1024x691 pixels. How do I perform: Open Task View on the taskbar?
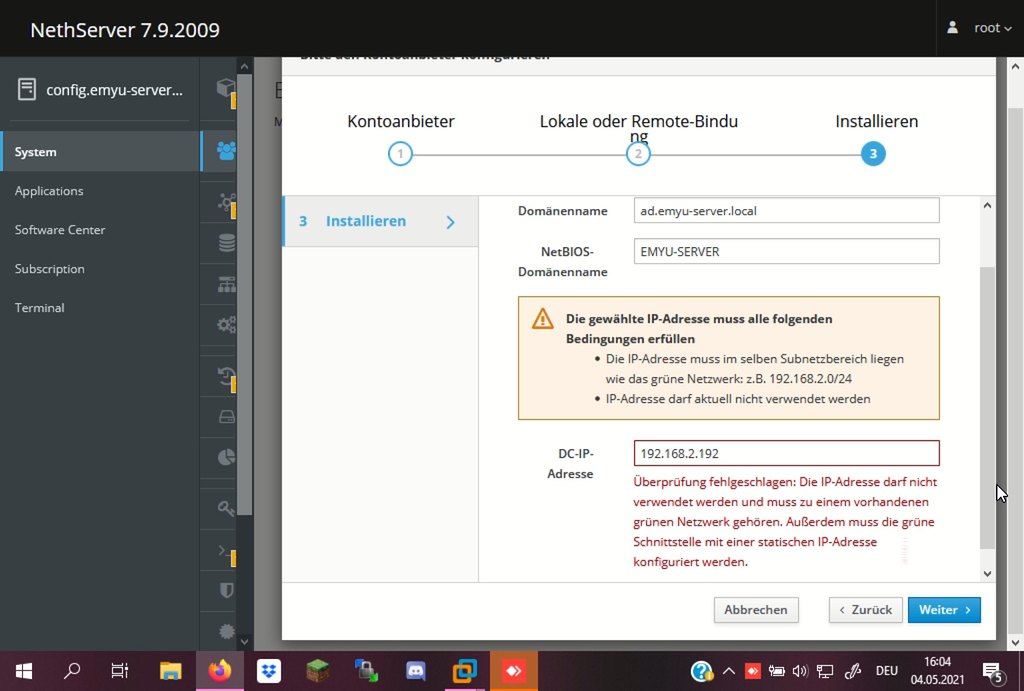coord(120,671)
